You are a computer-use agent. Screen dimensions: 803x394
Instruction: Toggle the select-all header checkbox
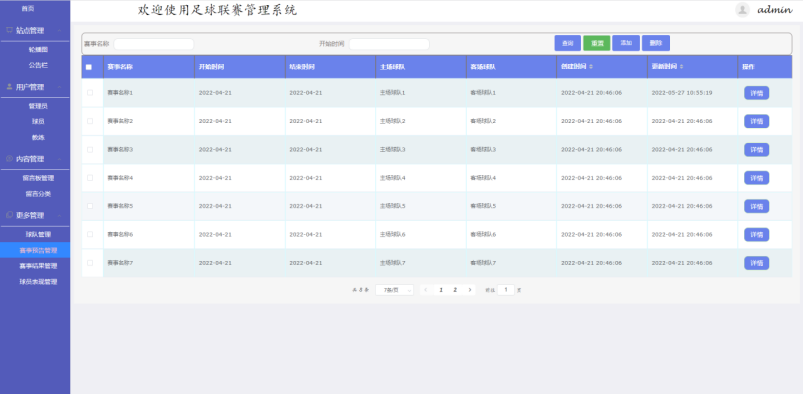(89, 67)
